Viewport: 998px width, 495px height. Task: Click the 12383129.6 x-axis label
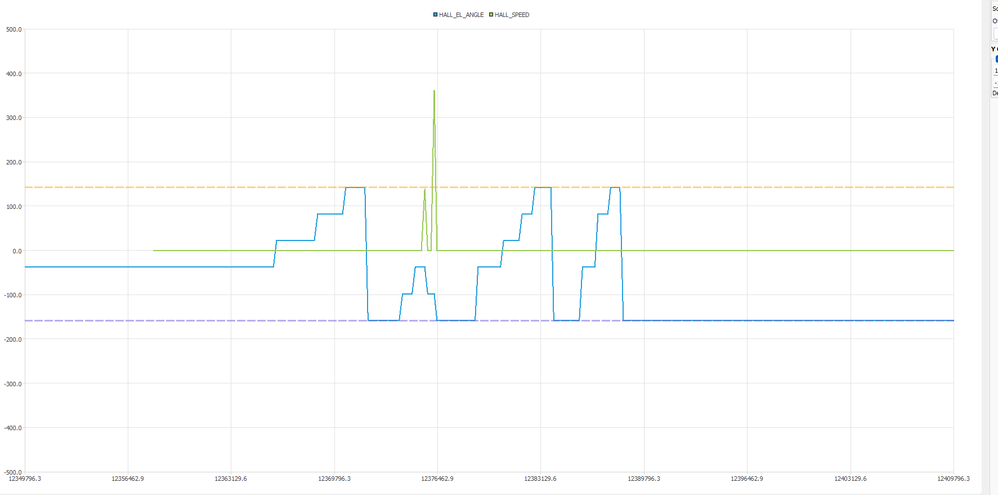click(x=540, y=478)
